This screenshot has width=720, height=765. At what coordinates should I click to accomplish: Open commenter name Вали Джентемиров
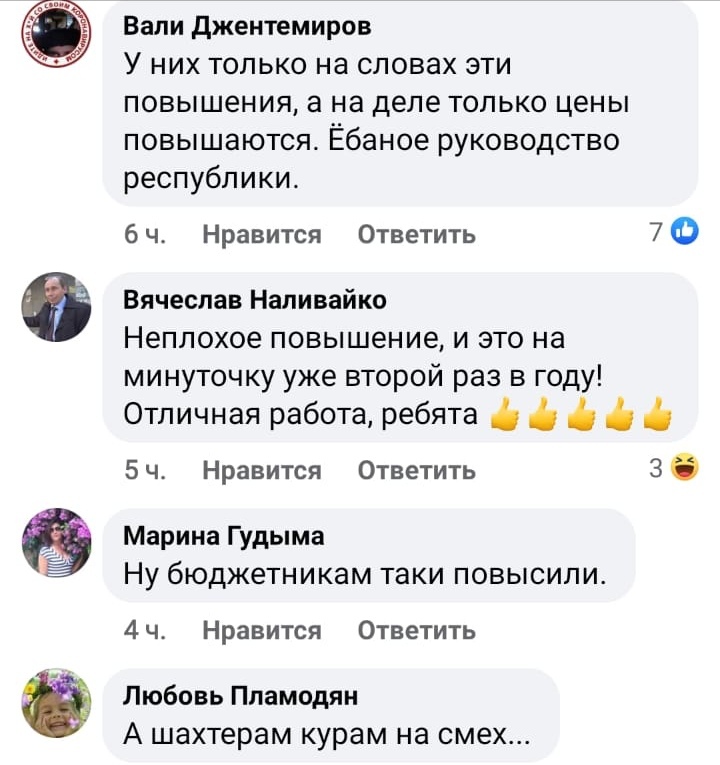tap(247, 26)
